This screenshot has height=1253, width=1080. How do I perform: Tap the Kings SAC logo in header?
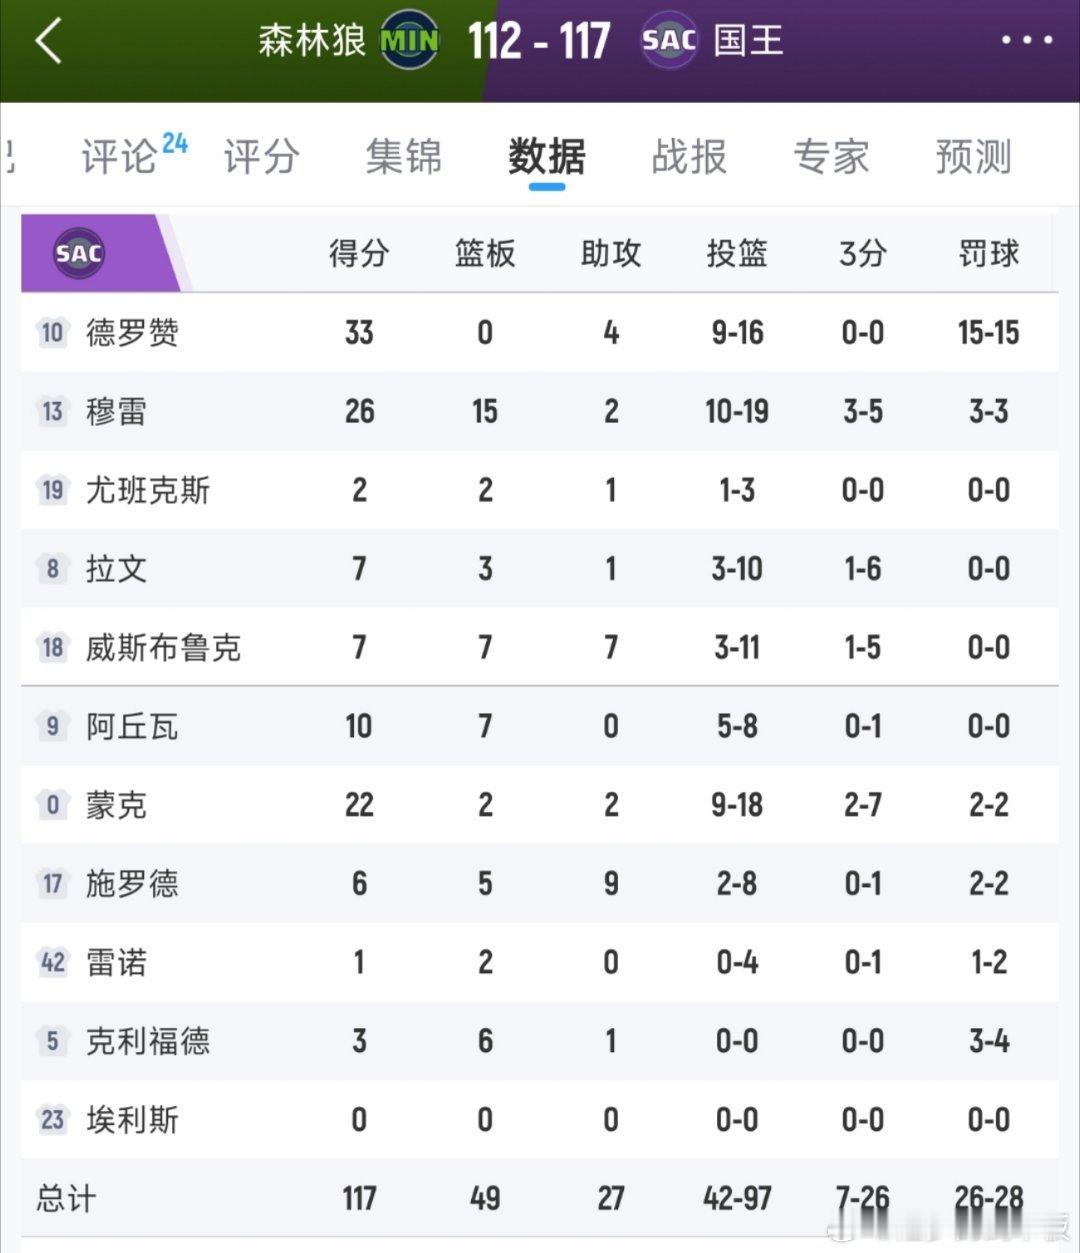(x=669, y=41)
